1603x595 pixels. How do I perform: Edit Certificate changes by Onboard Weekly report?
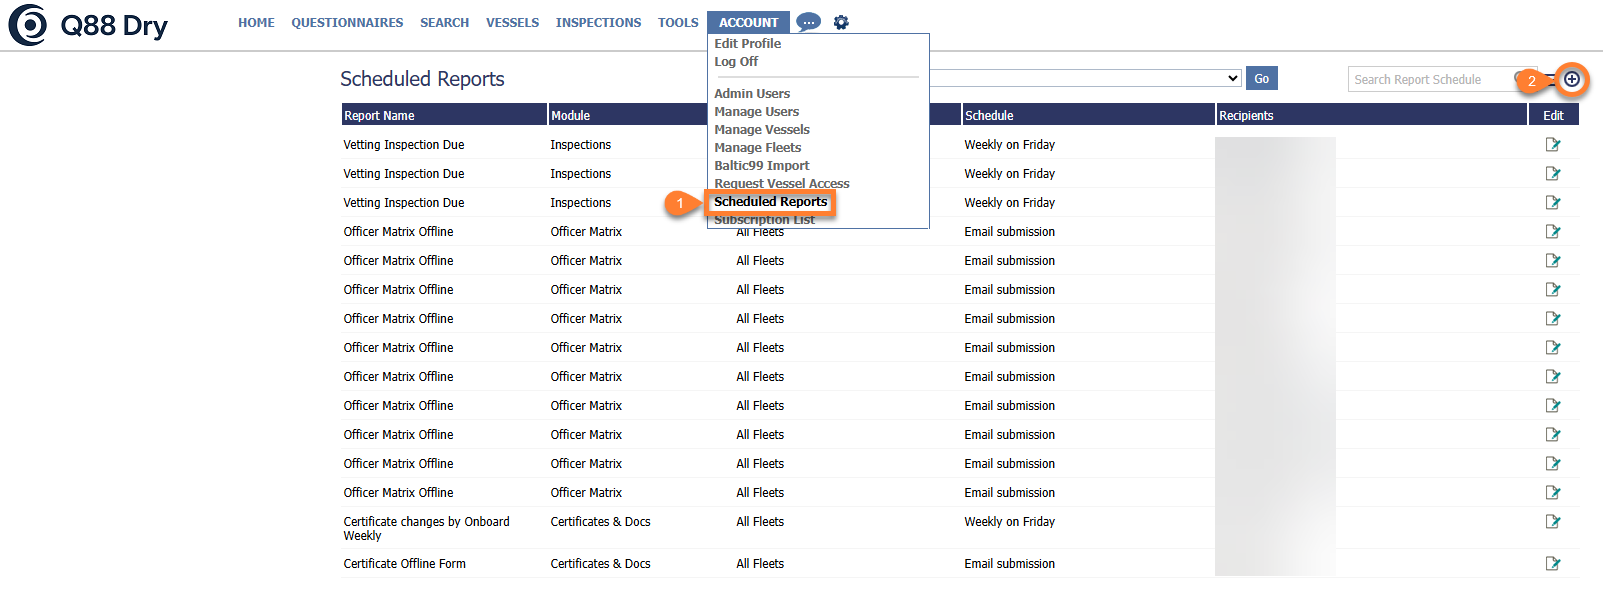pos(1553,522)
